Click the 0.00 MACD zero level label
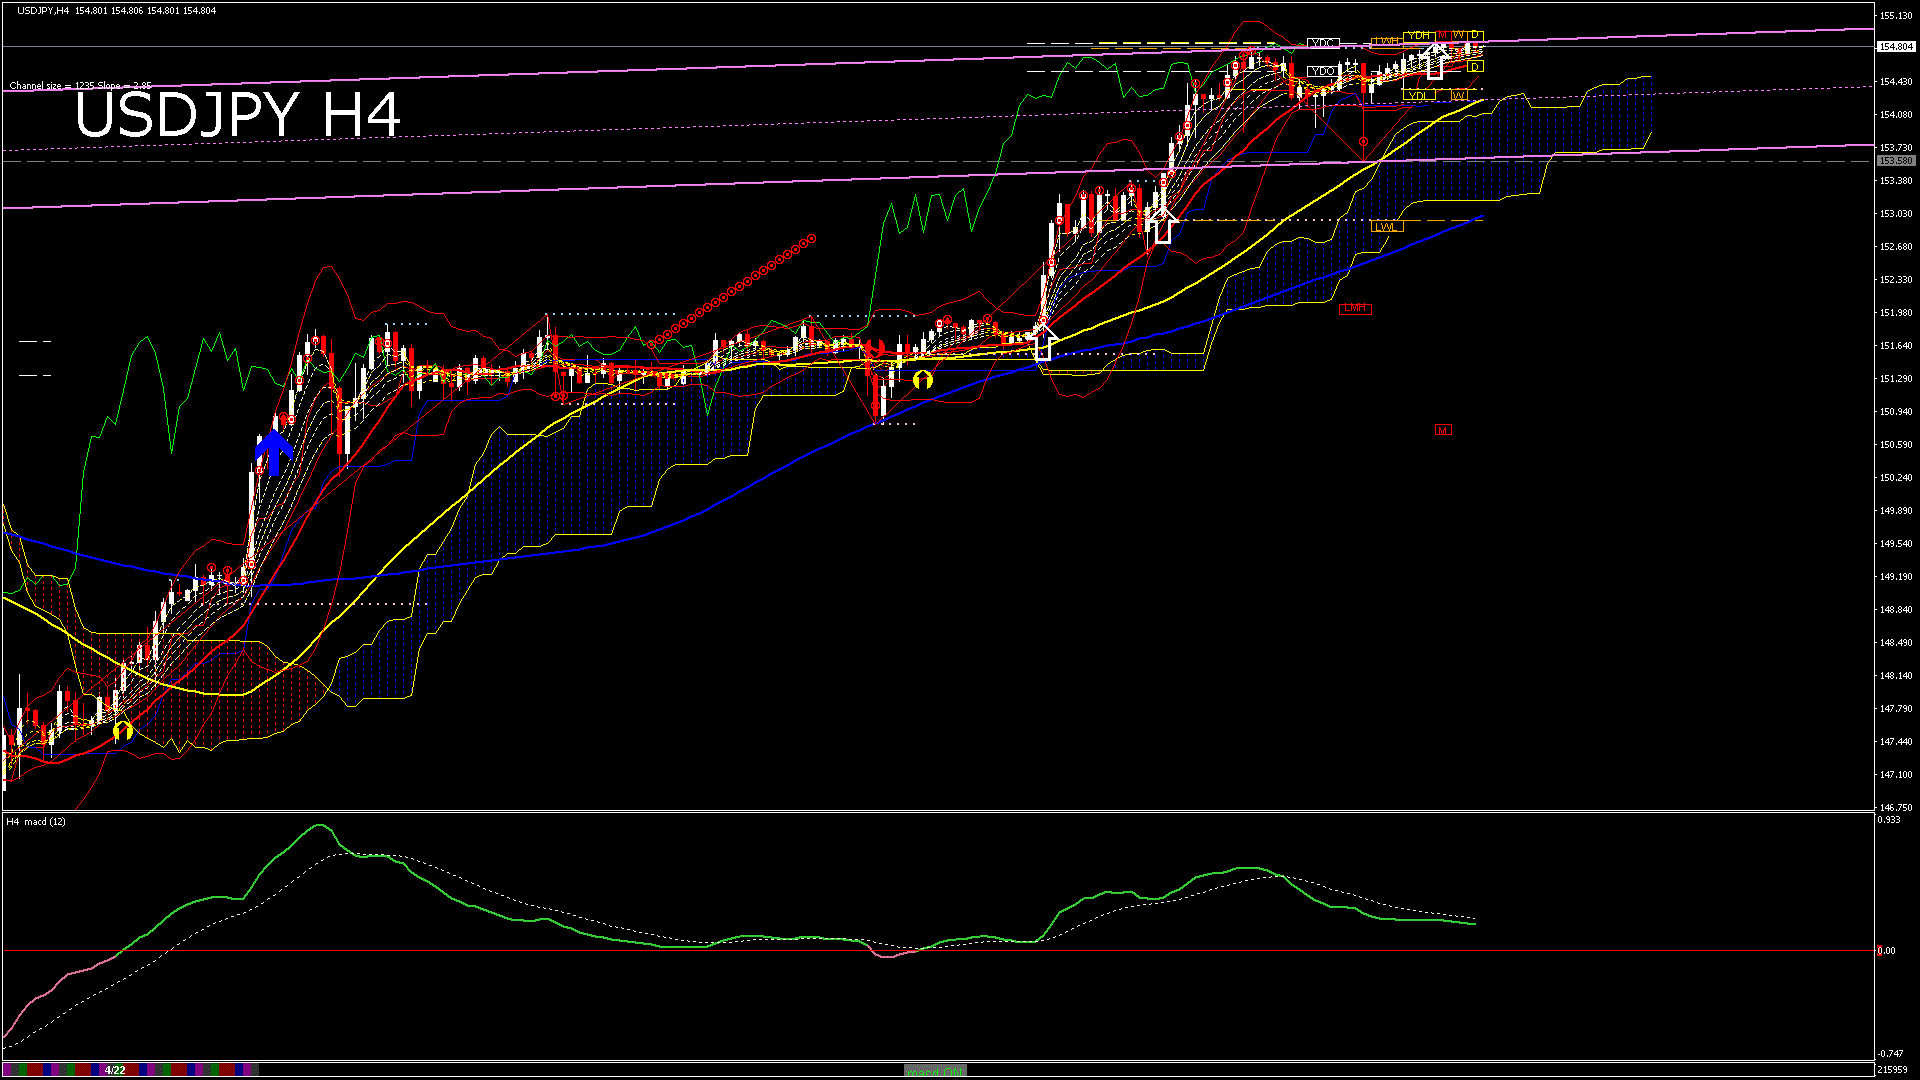The width and height of the screenshot is (1920, 1080). point(1886,951)
